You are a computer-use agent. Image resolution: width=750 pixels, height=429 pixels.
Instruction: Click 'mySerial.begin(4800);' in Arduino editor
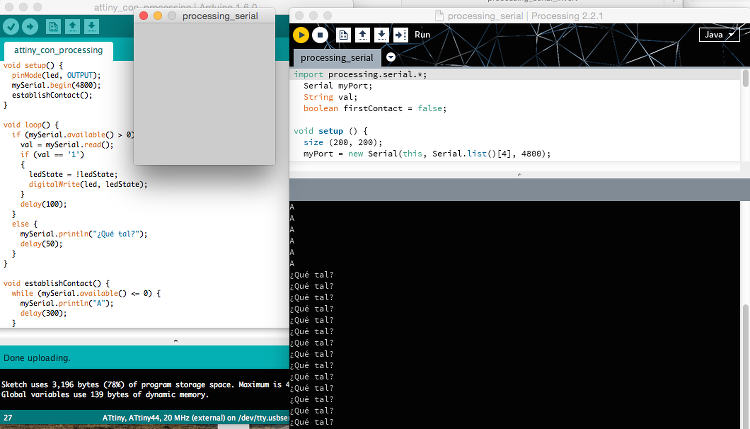click(x=56, y=85)
